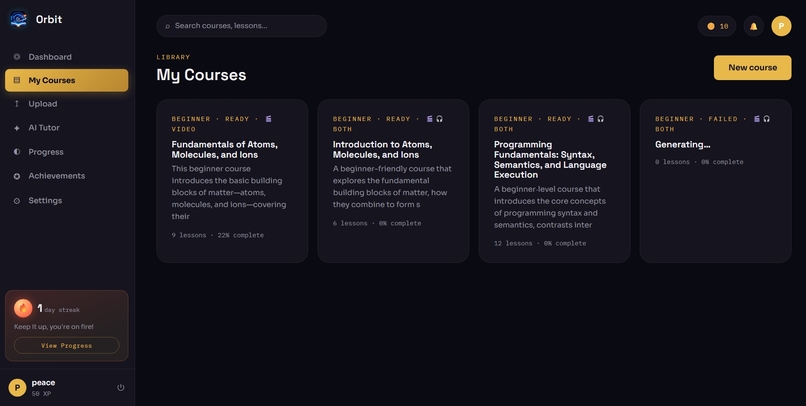Click '9 lessons · 22% complete' text
This screenshot has width=806, height=406.
(217, 235)
